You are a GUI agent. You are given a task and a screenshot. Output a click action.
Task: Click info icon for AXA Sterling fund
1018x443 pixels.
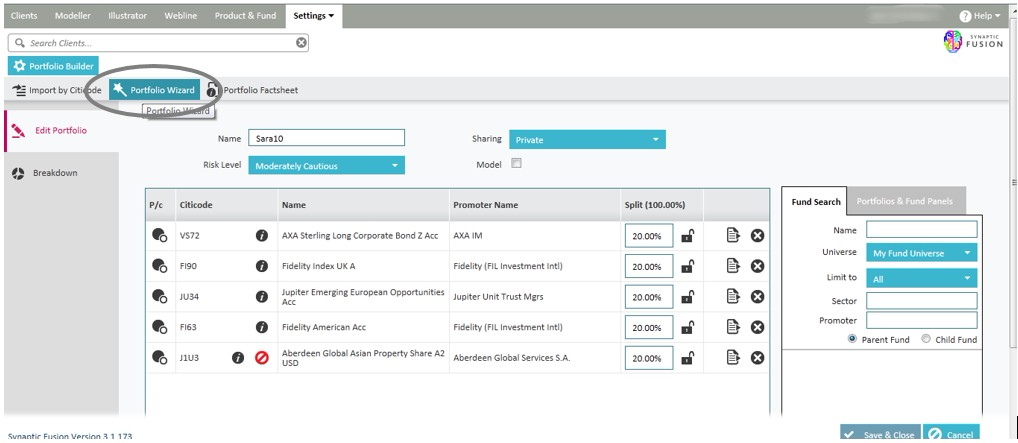pyautogui.click(x=262, y=236)
